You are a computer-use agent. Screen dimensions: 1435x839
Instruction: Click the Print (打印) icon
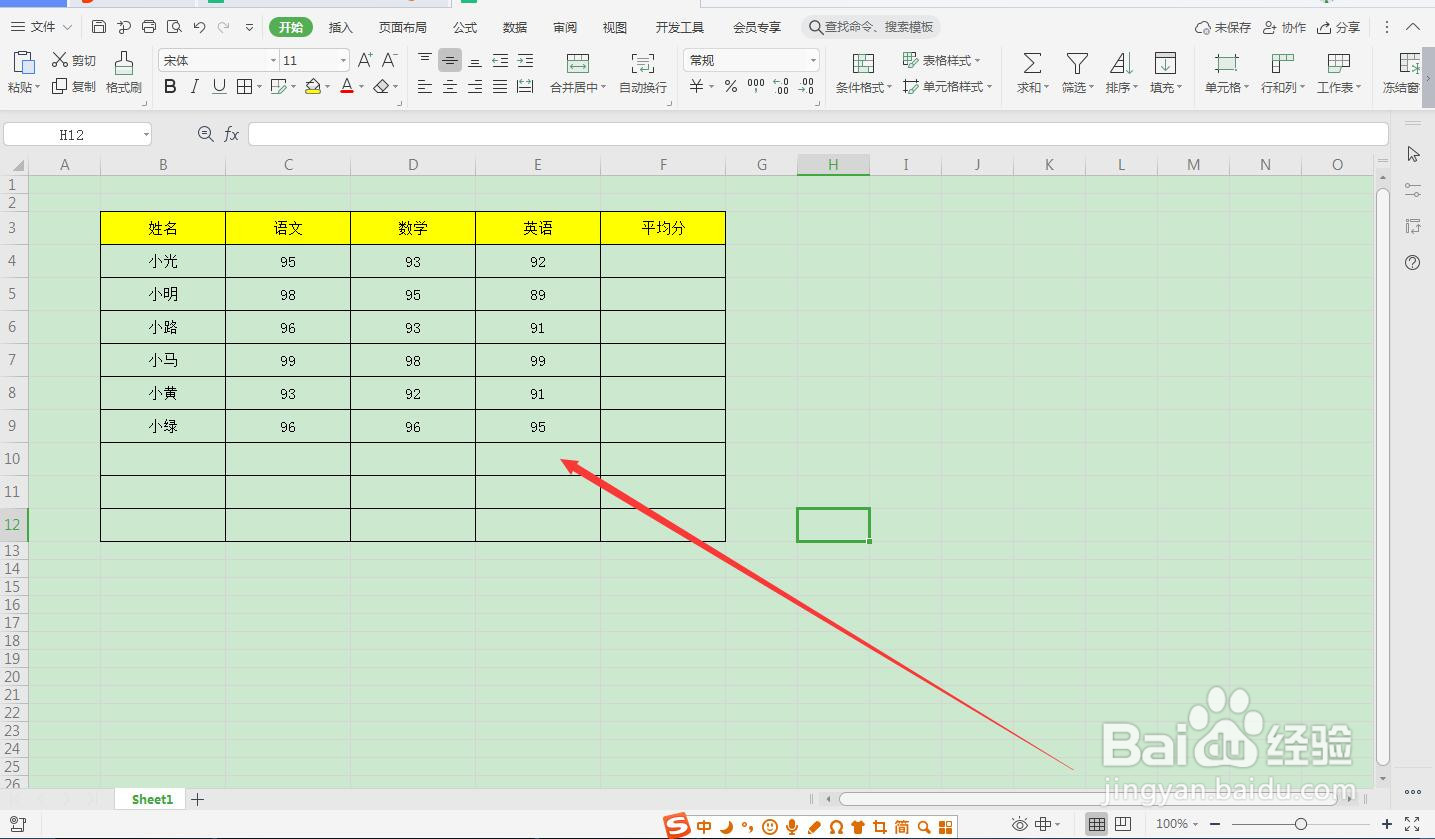148,27
